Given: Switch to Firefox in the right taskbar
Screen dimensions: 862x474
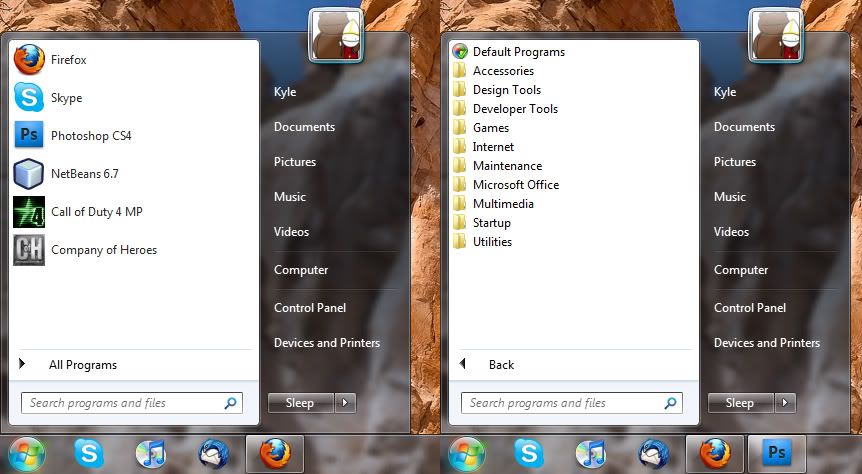Looking at the screenshot, I should tap(715, 454).
